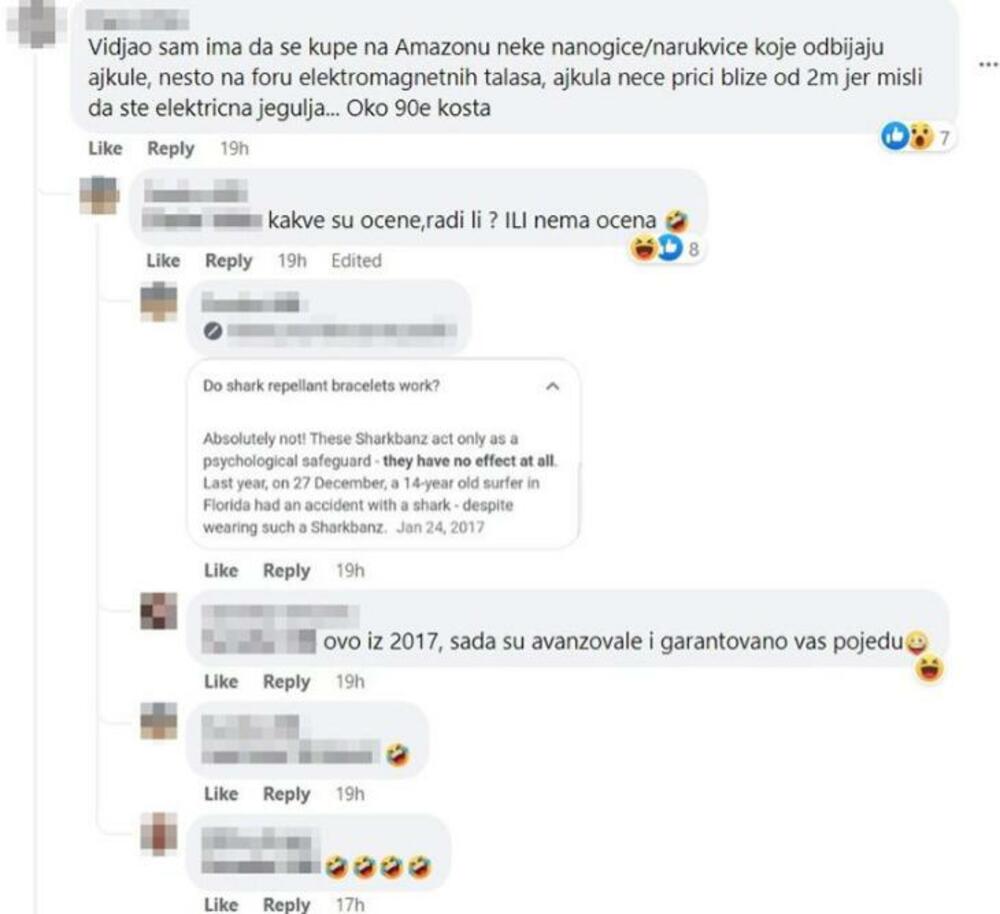This screenshot has width=1000, height=914.
Task: Click 'Do shark repellant bracelets work?' question text
Action: [321, 386]
